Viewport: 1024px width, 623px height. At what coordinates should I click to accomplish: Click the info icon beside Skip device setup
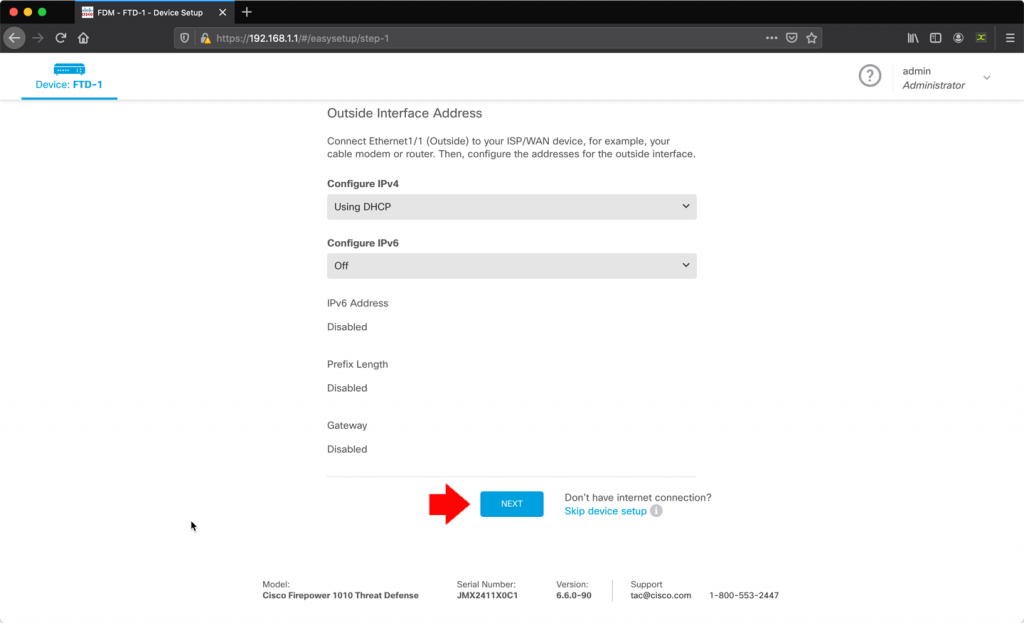point(655,510)
